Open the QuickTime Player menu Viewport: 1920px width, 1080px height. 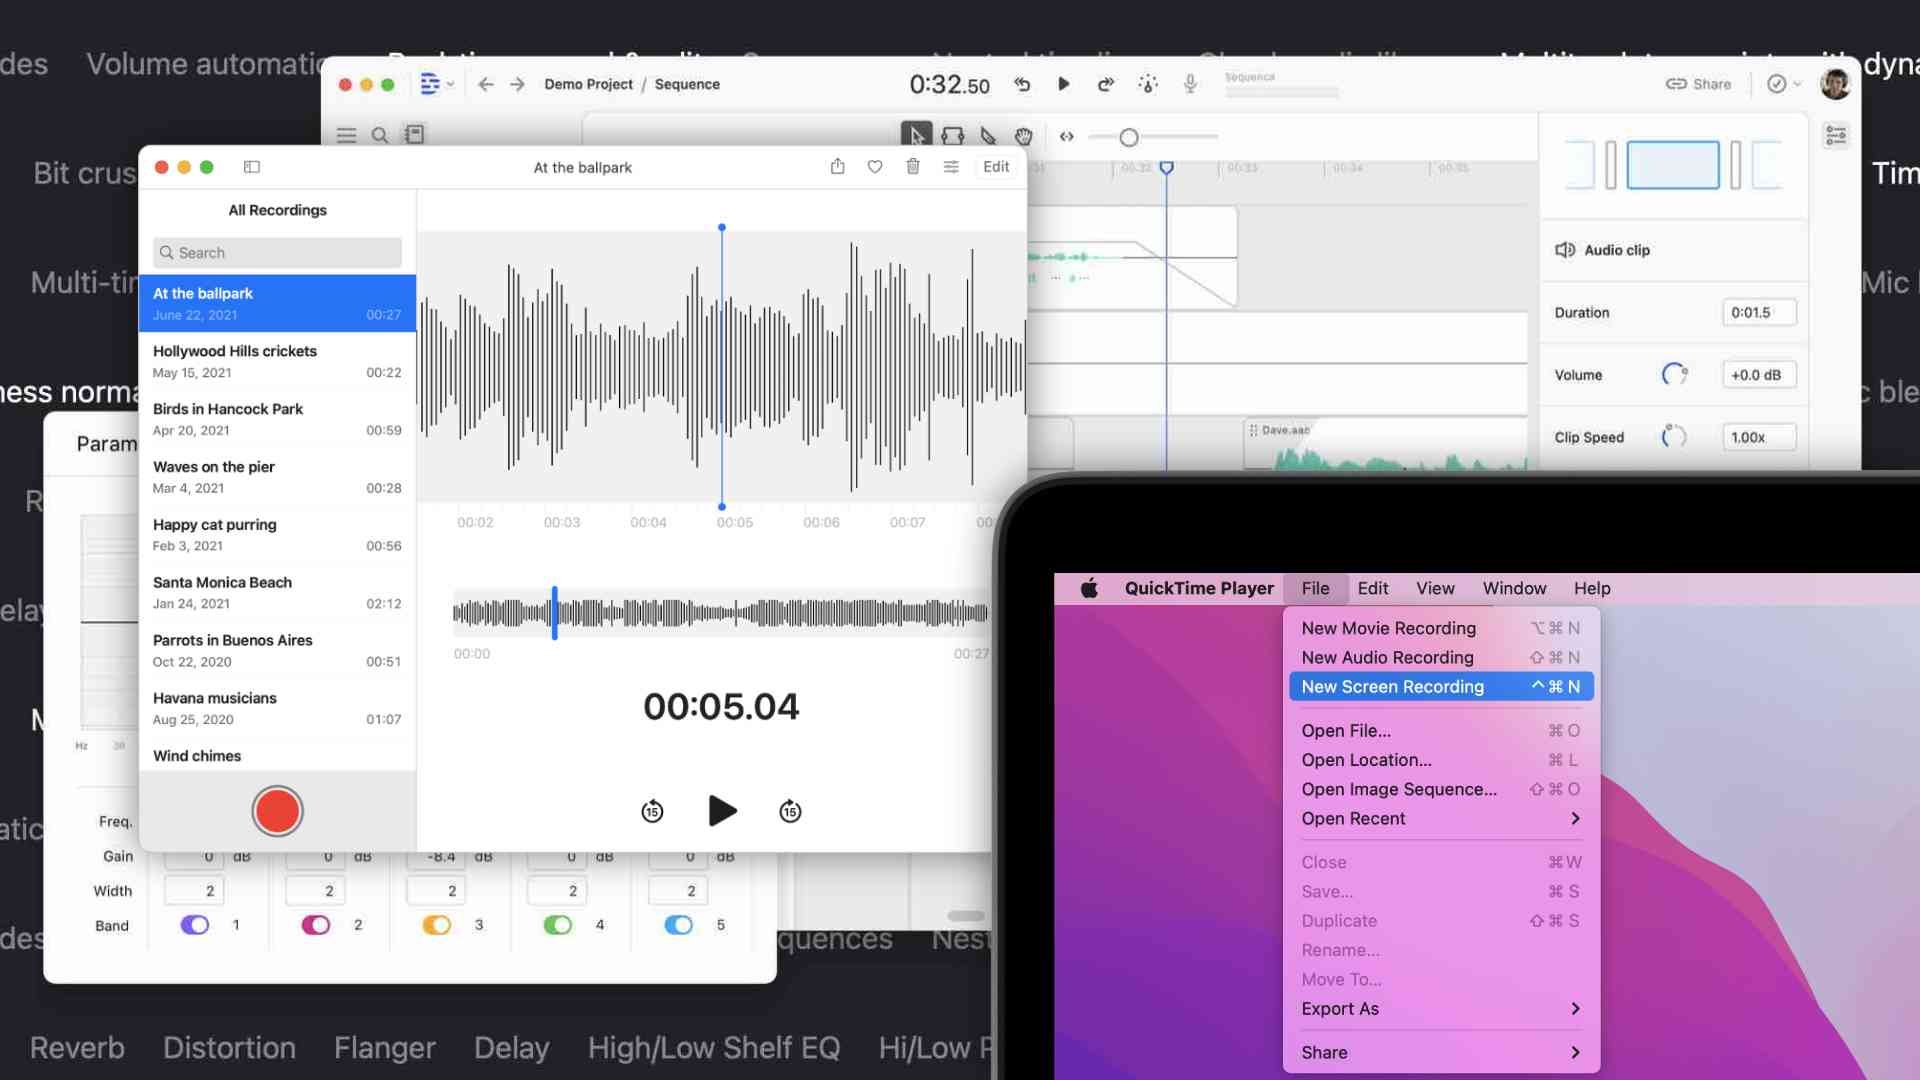[x=1199, y=588]
